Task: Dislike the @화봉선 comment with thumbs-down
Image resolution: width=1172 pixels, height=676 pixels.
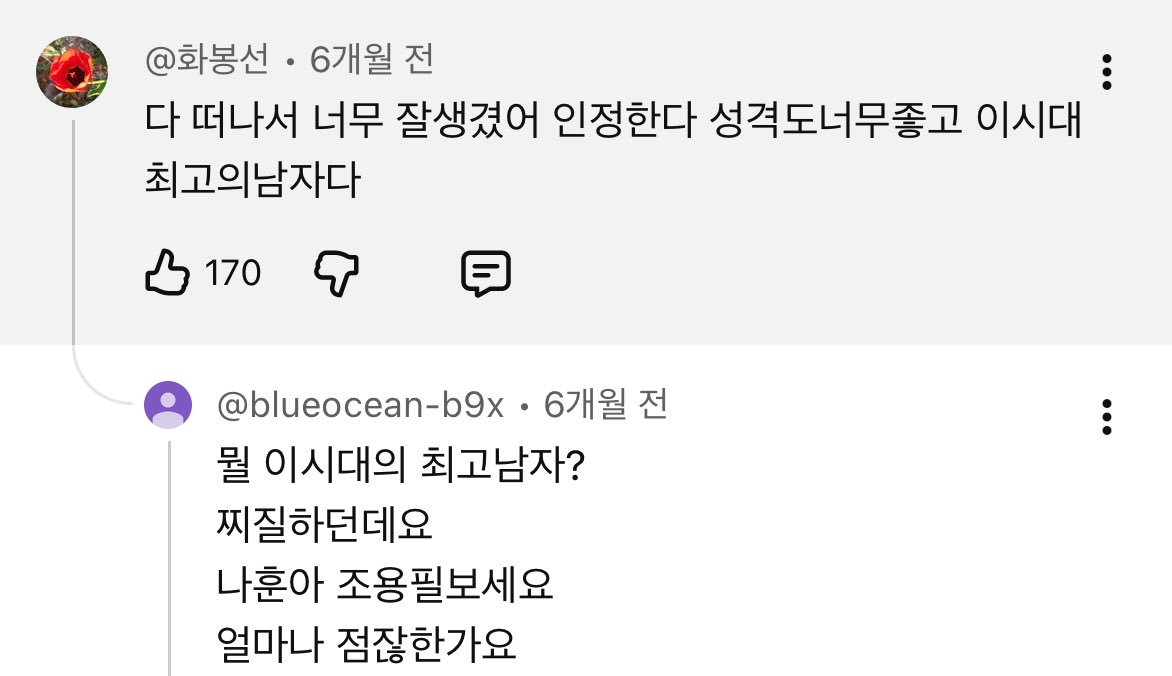Action: pyautogui.click(x=336, y=273)
